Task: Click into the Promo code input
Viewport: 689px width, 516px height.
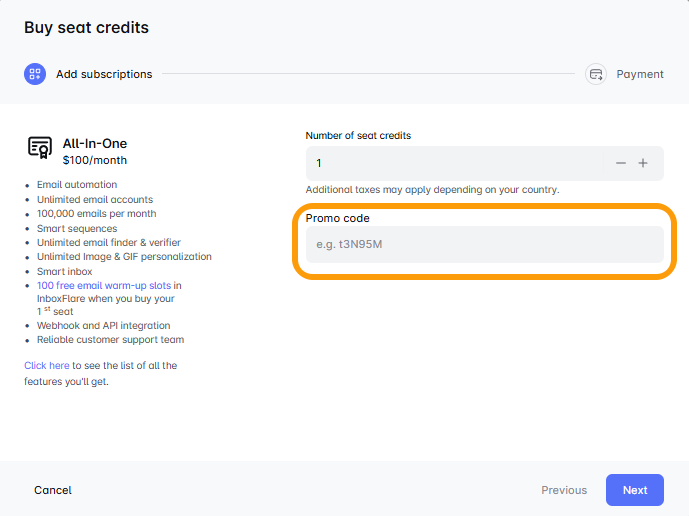Action: pyautogui.click(x=484, y=244)
